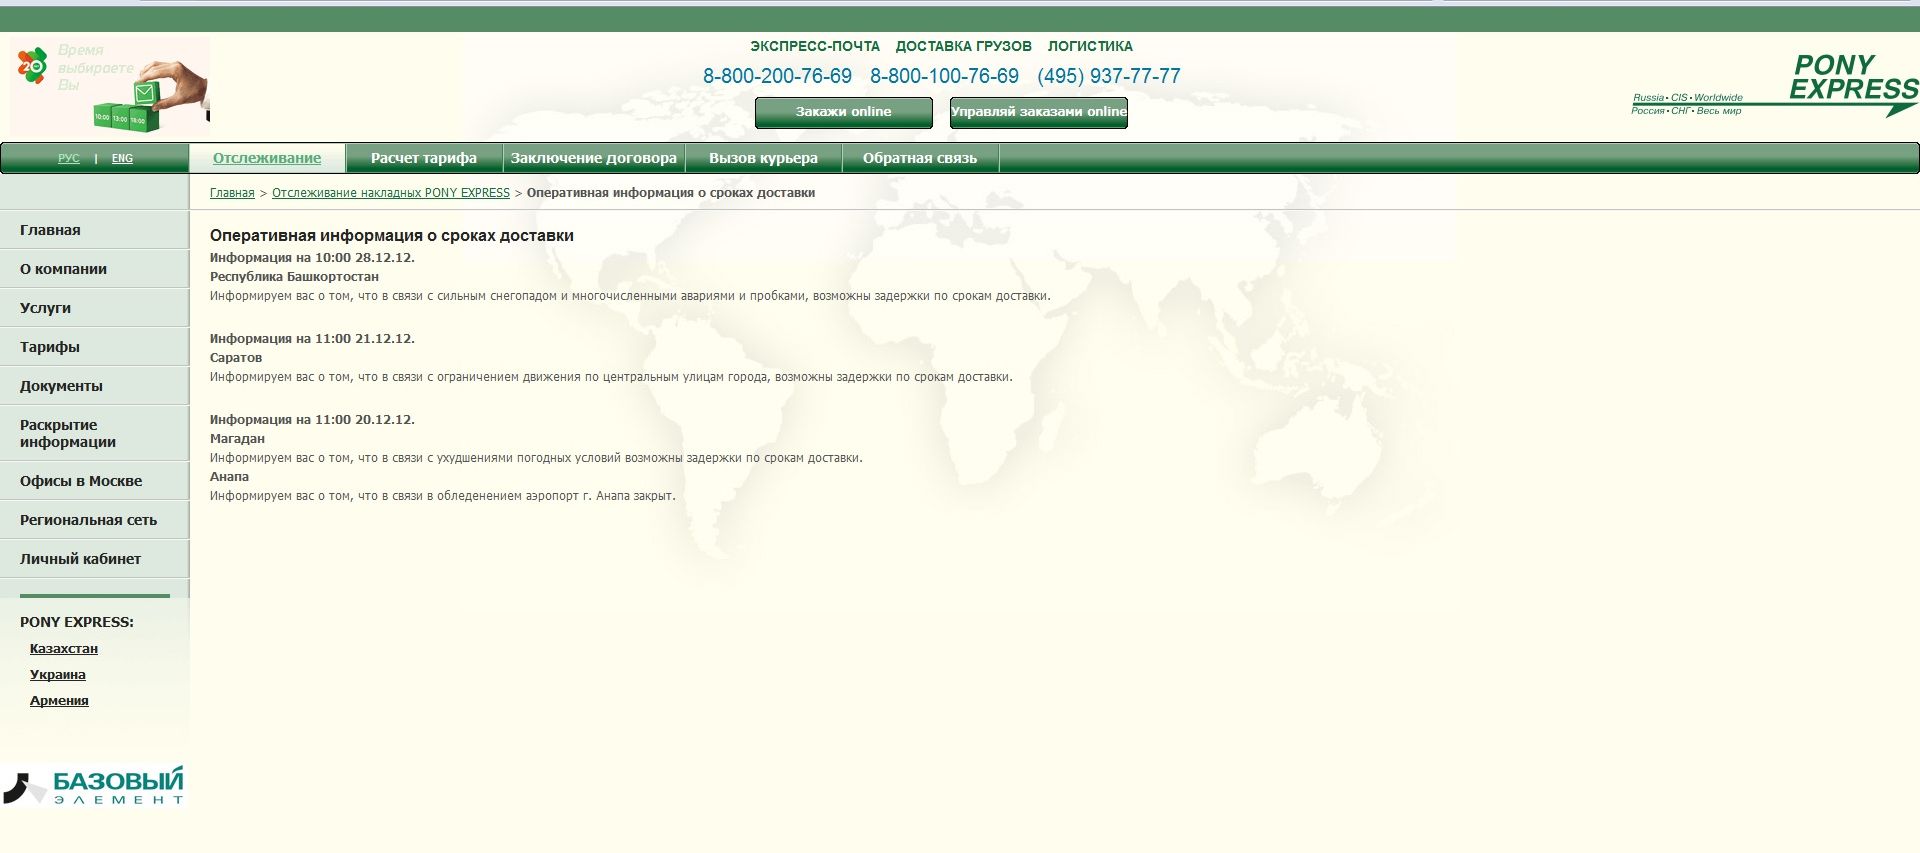Follow the Армения link

pos(59,701)
